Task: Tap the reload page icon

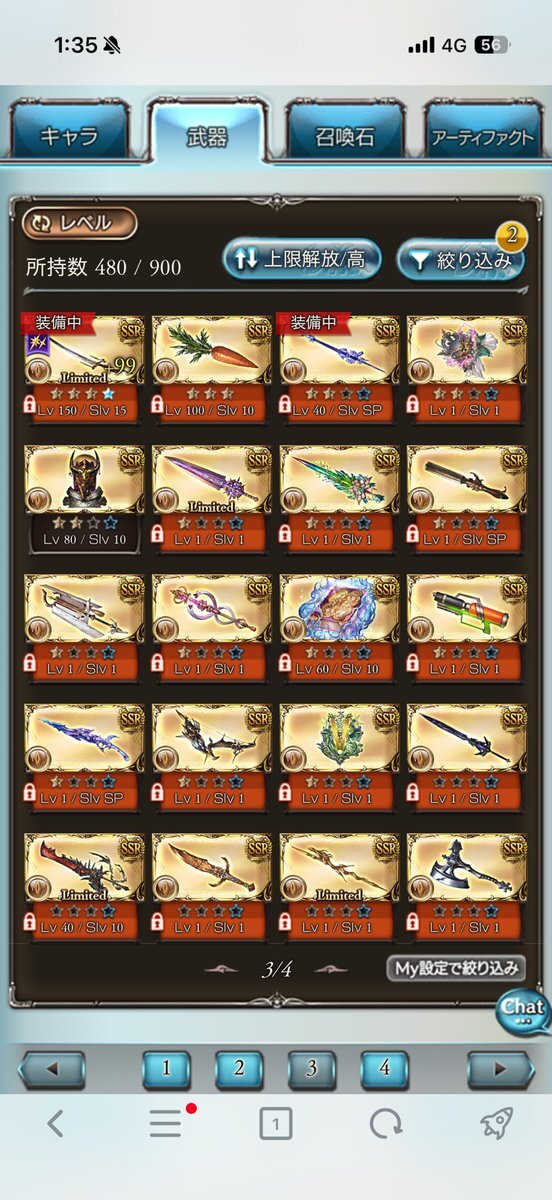Action: click(x=385, y=1124)
